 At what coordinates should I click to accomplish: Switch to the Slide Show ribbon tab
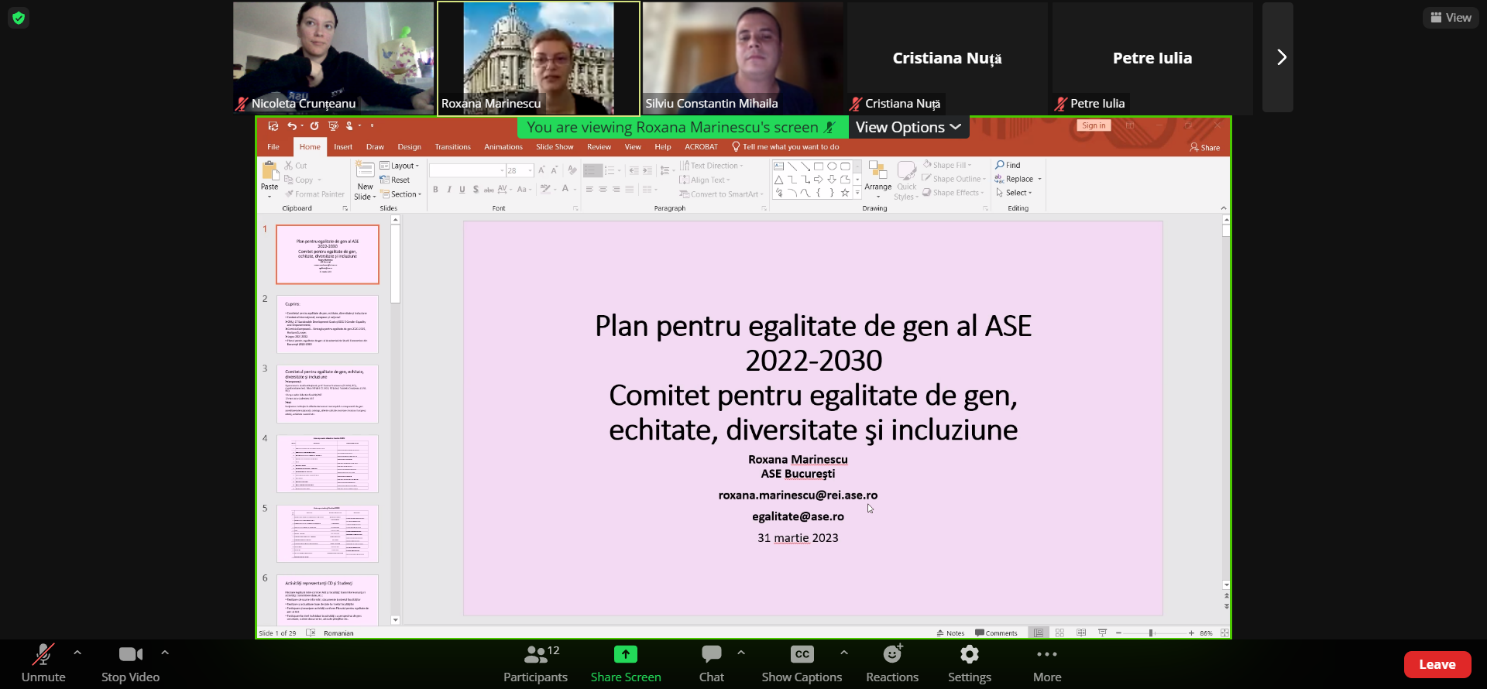(x=555, y=147)
